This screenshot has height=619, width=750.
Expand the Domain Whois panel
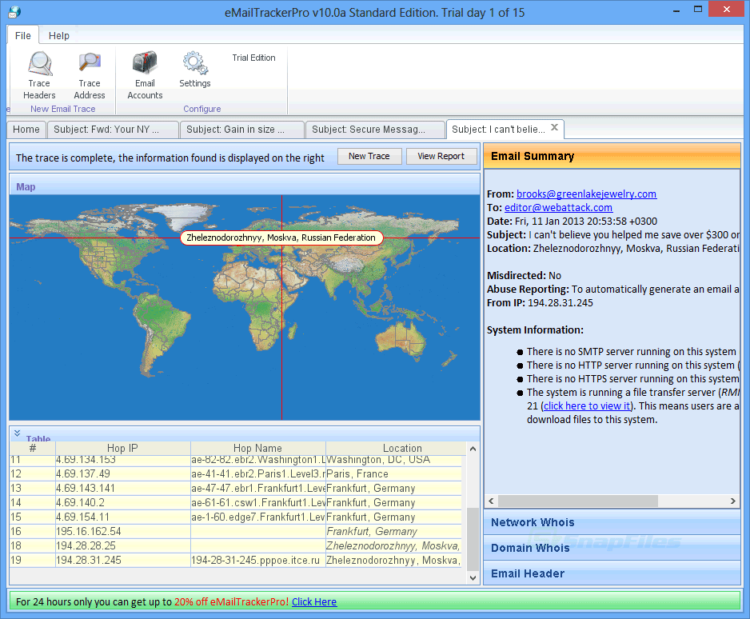point(612,548)
